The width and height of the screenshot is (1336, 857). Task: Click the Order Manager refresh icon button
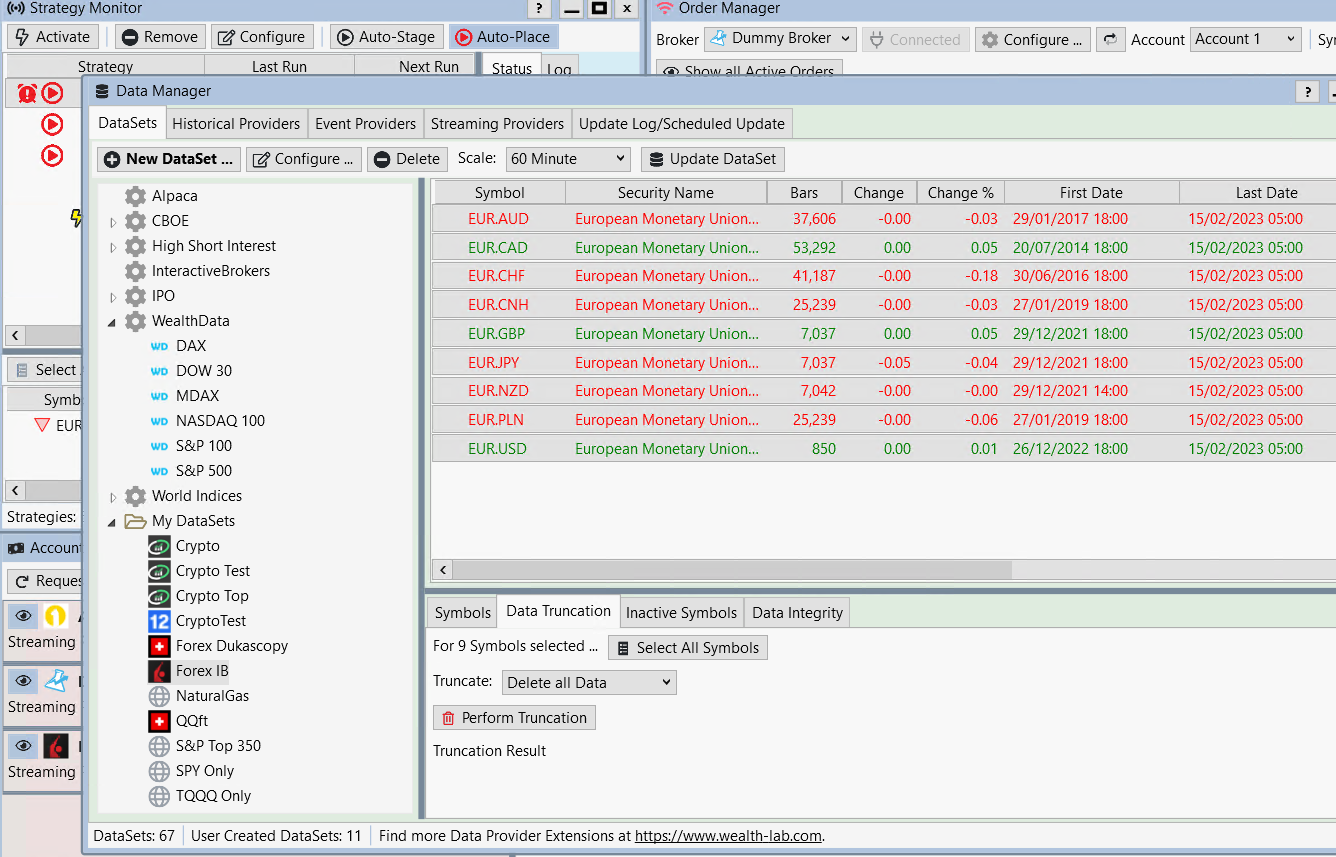(x=1110, y=40)
